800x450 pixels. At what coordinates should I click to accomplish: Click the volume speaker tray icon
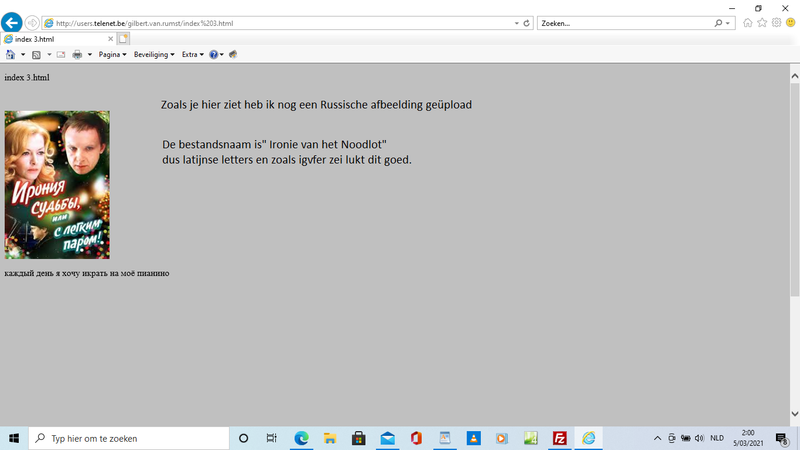(x=699, y=438)
